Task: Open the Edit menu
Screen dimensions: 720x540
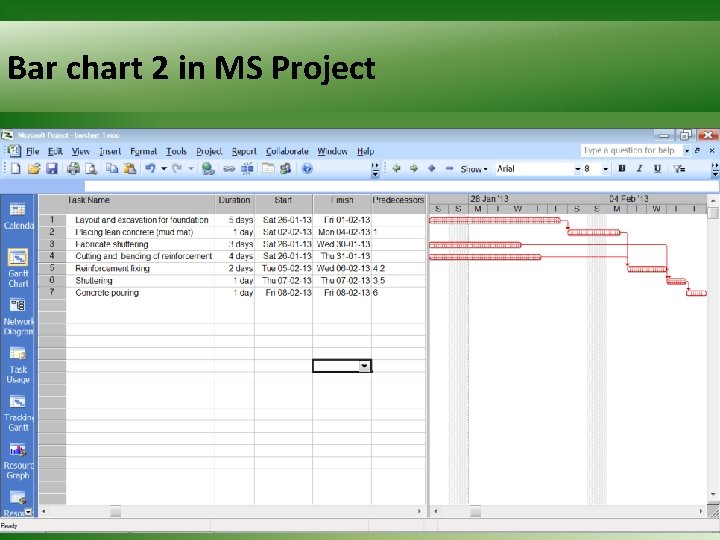Action: [x=55, y=151]
